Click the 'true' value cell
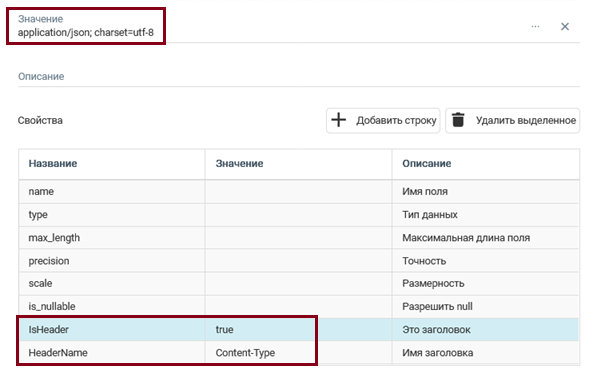This screenshot has height=383, width=598. [298, 330]
